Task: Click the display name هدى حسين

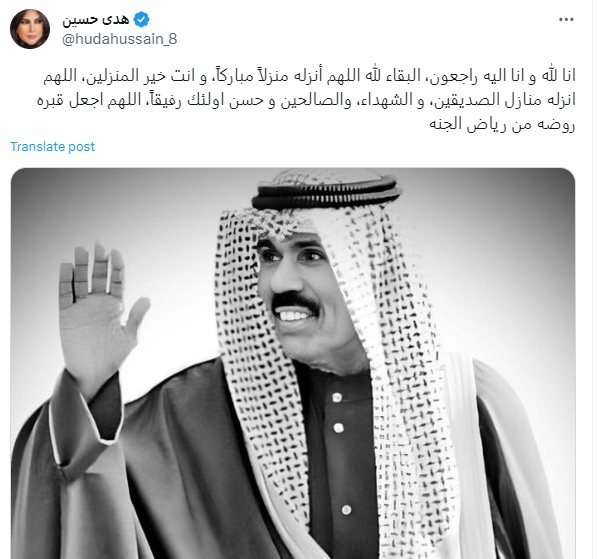Action: [x=96, y=19]
